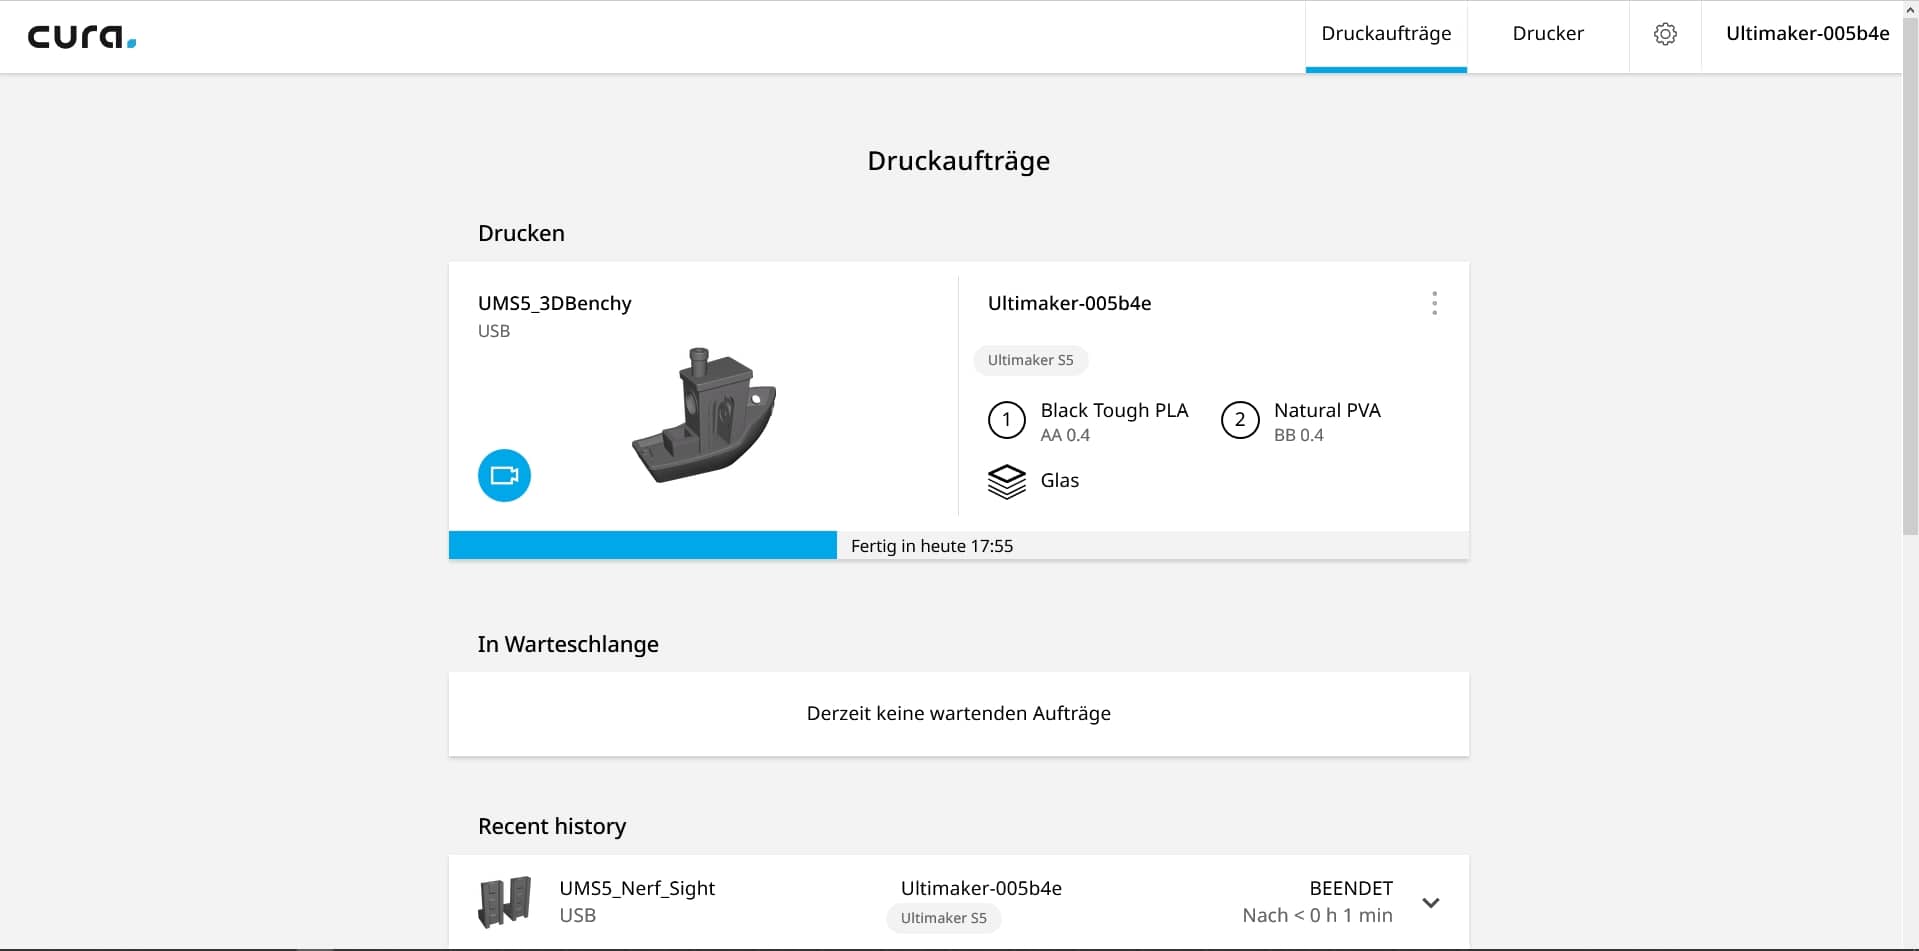Click the BEENDET status text
This screenshot has height=951, width=1919.
tap(1351, 888)
